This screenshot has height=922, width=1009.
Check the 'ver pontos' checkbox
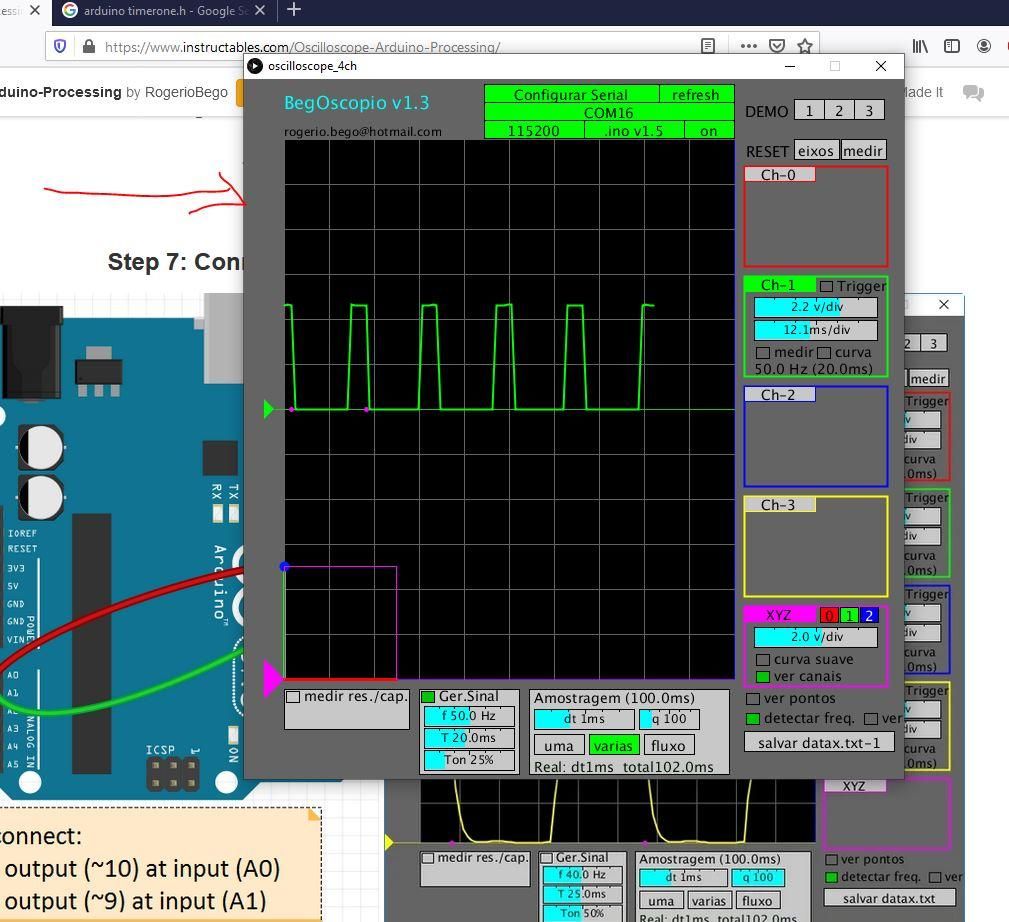[x=753, y=699]
